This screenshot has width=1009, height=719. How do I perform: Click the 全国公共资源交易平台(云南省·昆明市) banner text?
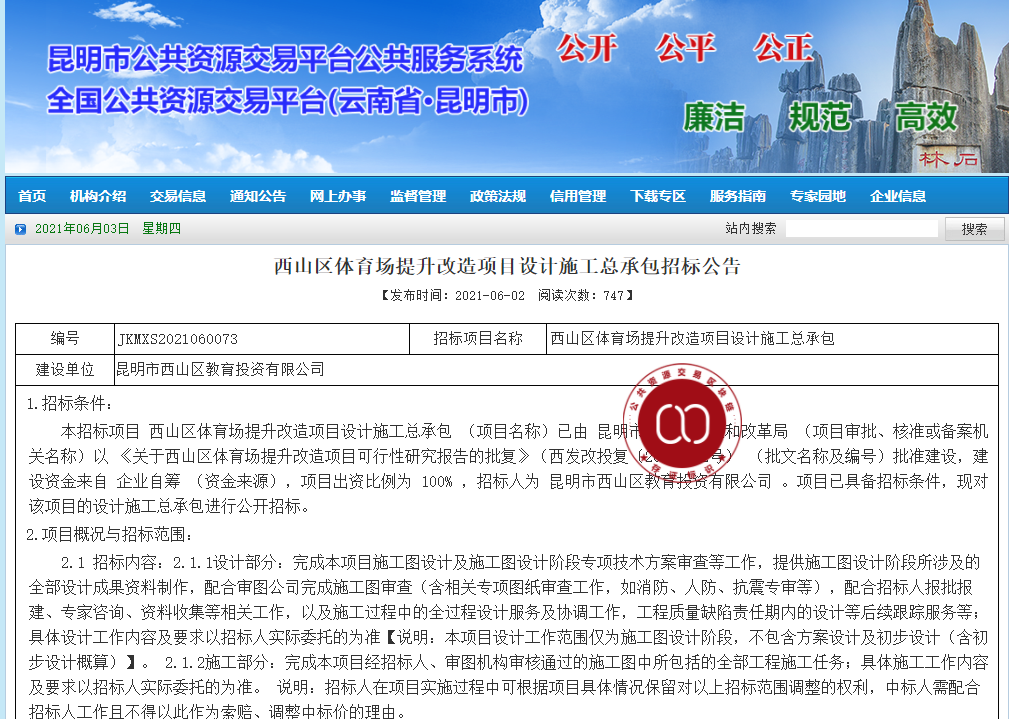pyautogui.click(x=288, y=101)
